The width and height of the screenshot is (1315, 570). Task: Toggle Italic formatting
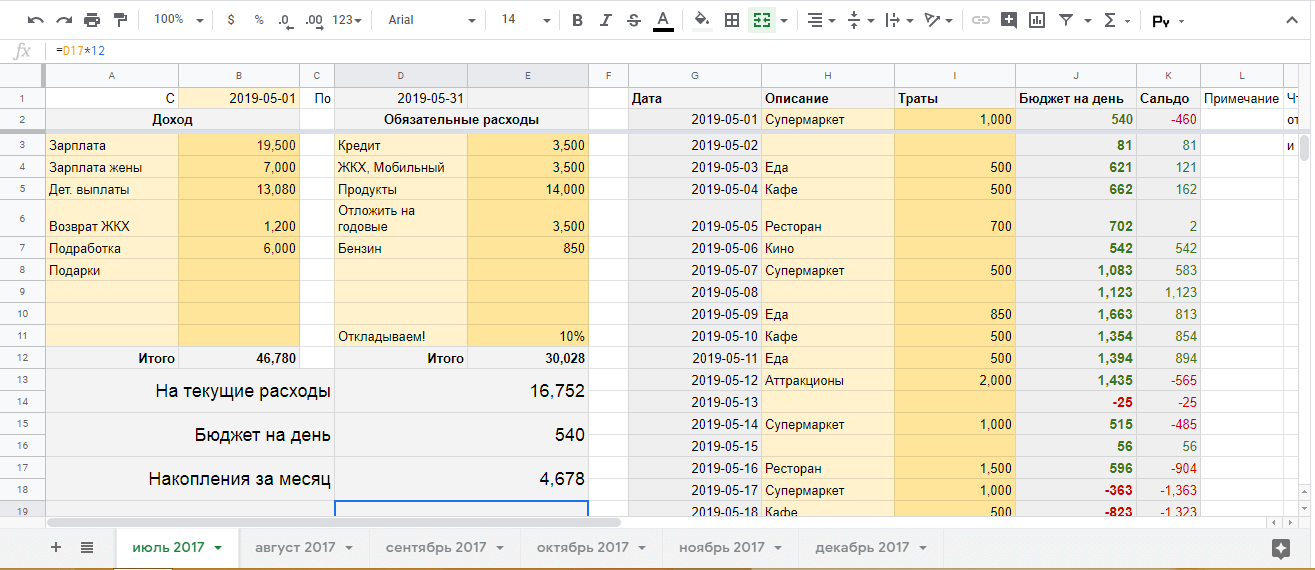point(605,20)
